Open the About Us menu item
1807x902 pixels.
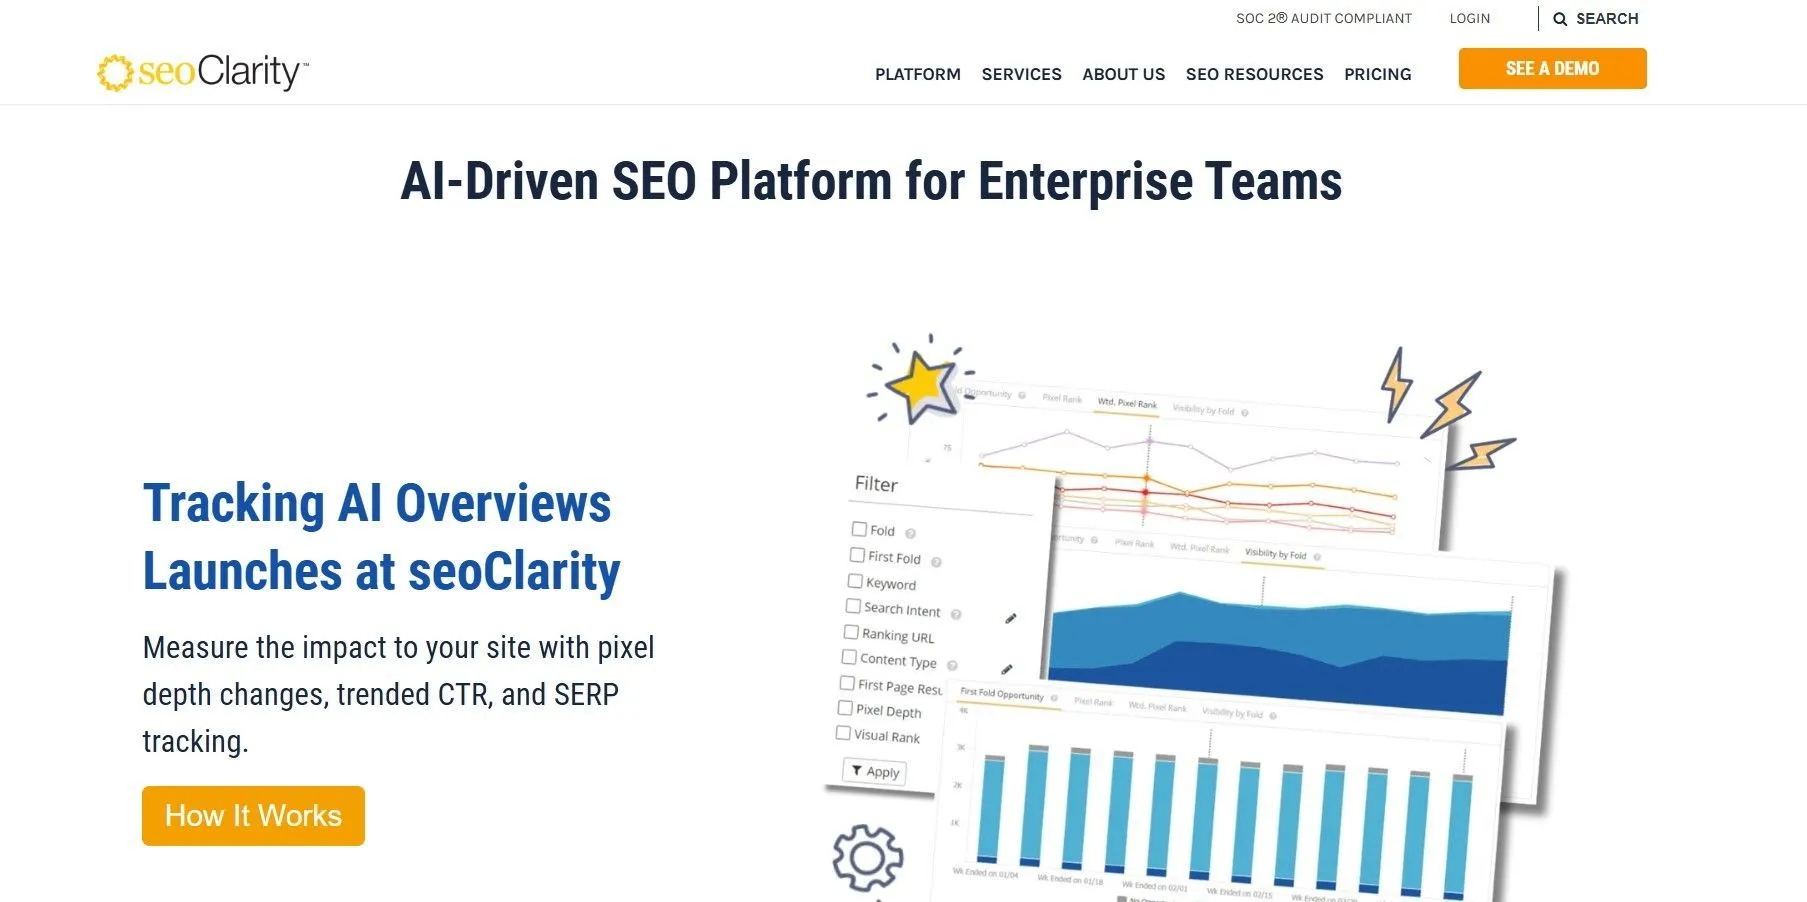click(1123, 74)
